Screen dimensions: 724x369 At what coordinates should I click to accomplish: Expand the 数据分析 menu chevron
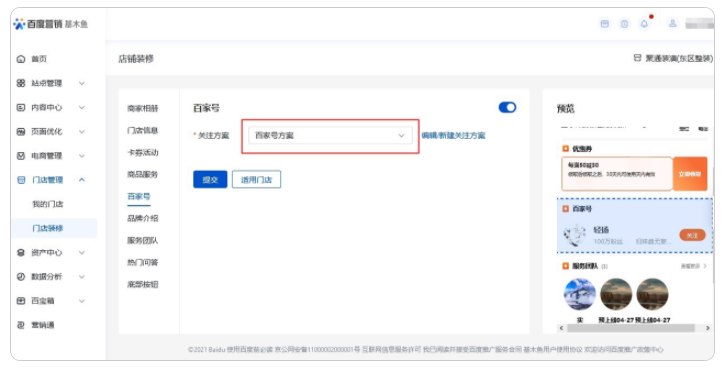[82, 277]
